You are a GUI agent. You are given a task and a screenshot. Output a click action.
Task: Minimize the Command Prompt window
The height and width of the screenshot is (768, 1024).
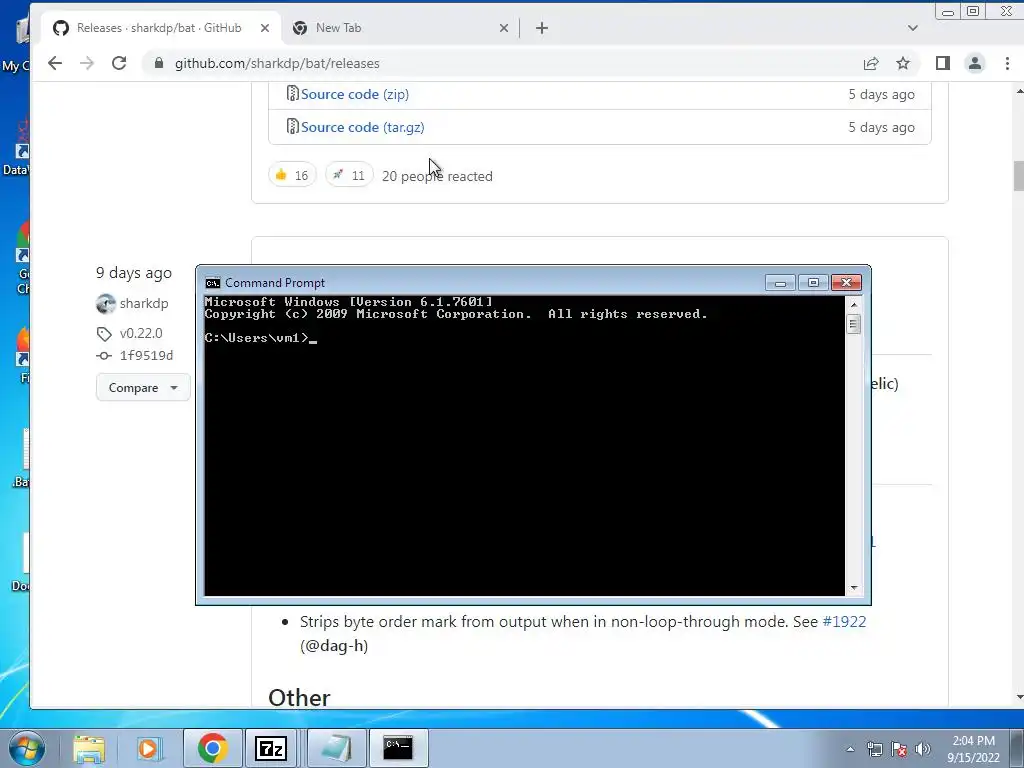[x=780, y=283]
